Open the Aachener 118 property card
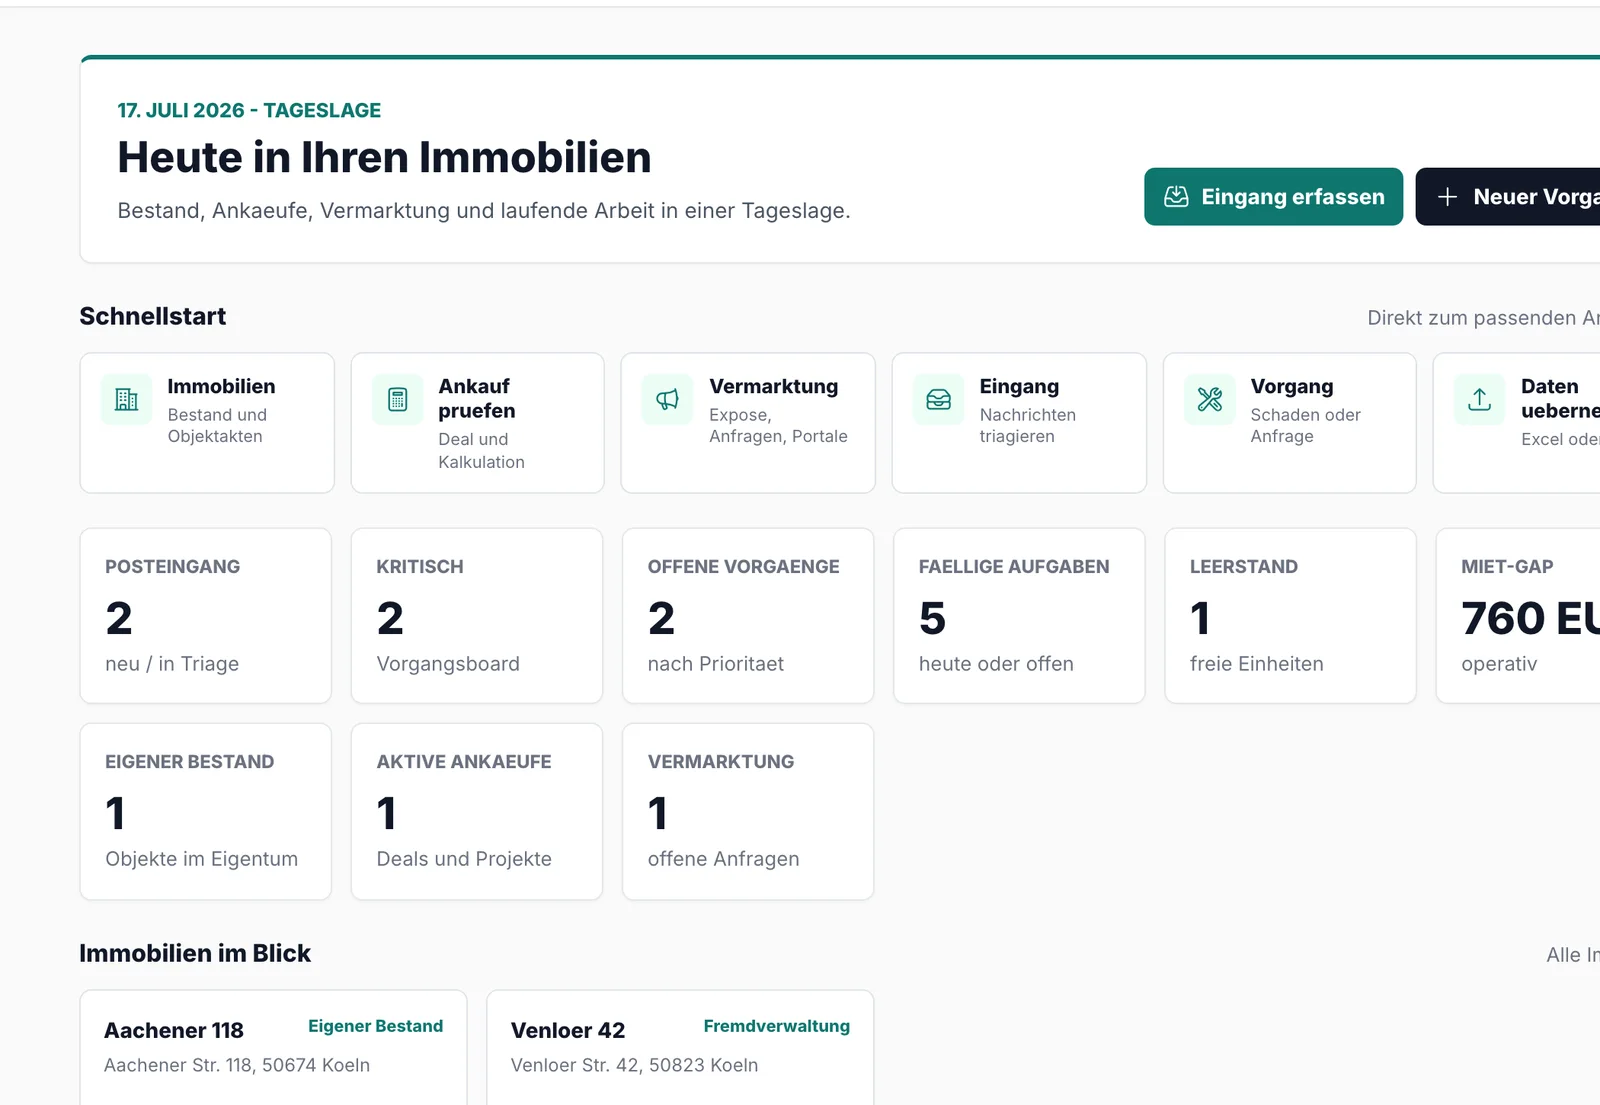This screenshot has height=1105, width=1600. point(273,1048)
